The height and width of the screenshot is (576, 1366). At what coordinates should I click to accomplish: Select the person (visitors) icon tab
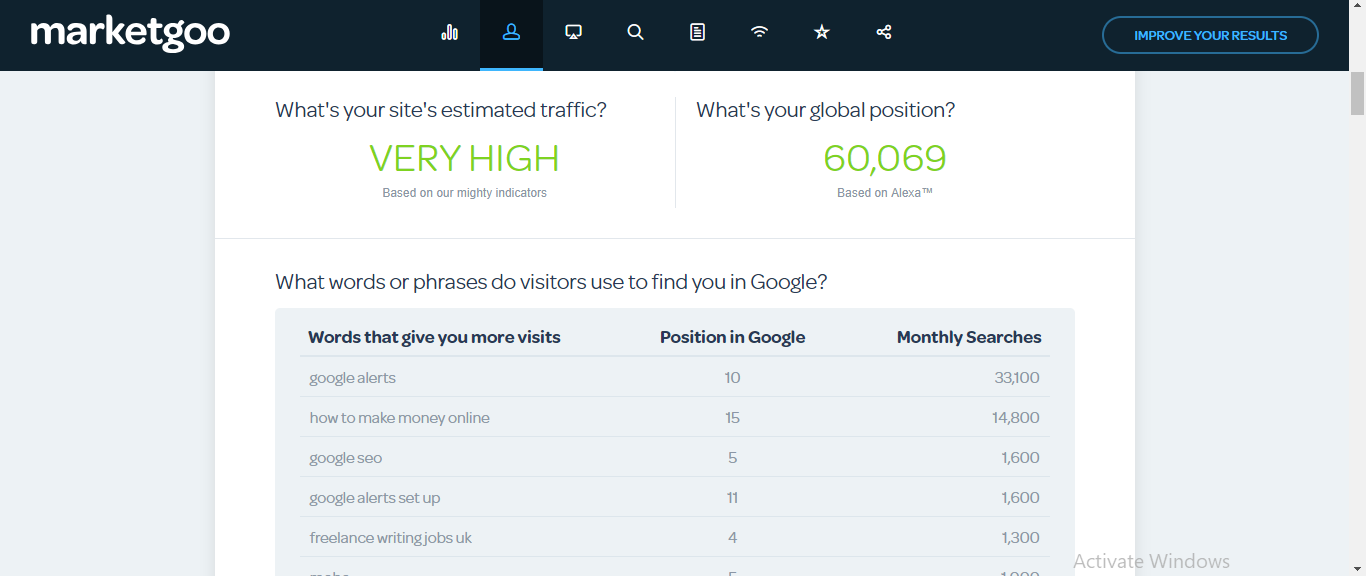pos(511,33)
